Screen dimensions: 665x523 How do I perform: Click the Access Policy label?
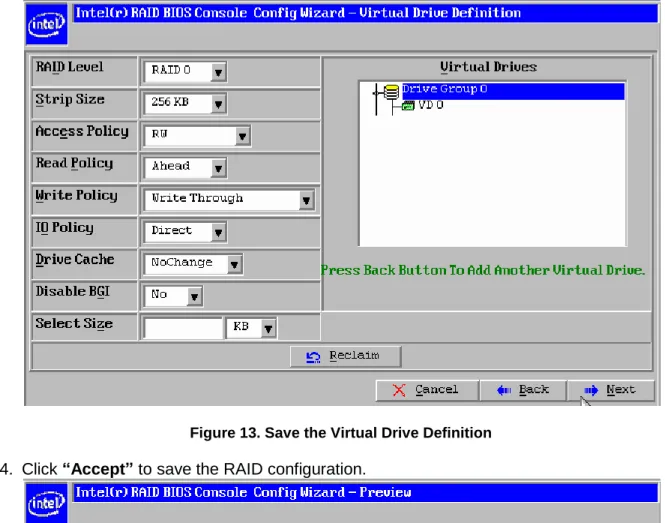point(82,132)
